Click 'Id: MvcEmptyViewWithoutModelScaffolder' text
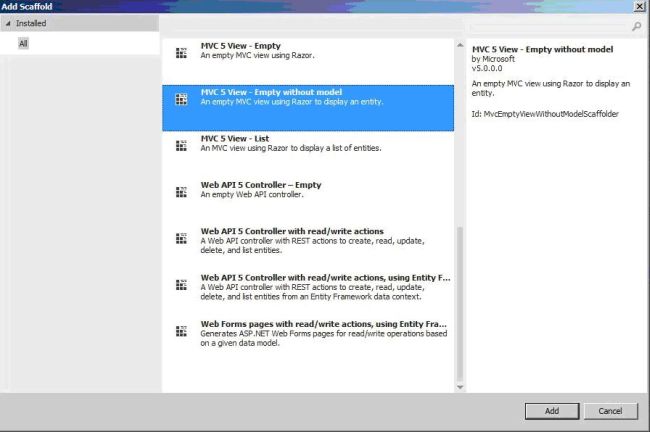This screenshot has height=432, width=650. [x=545, y=114]
